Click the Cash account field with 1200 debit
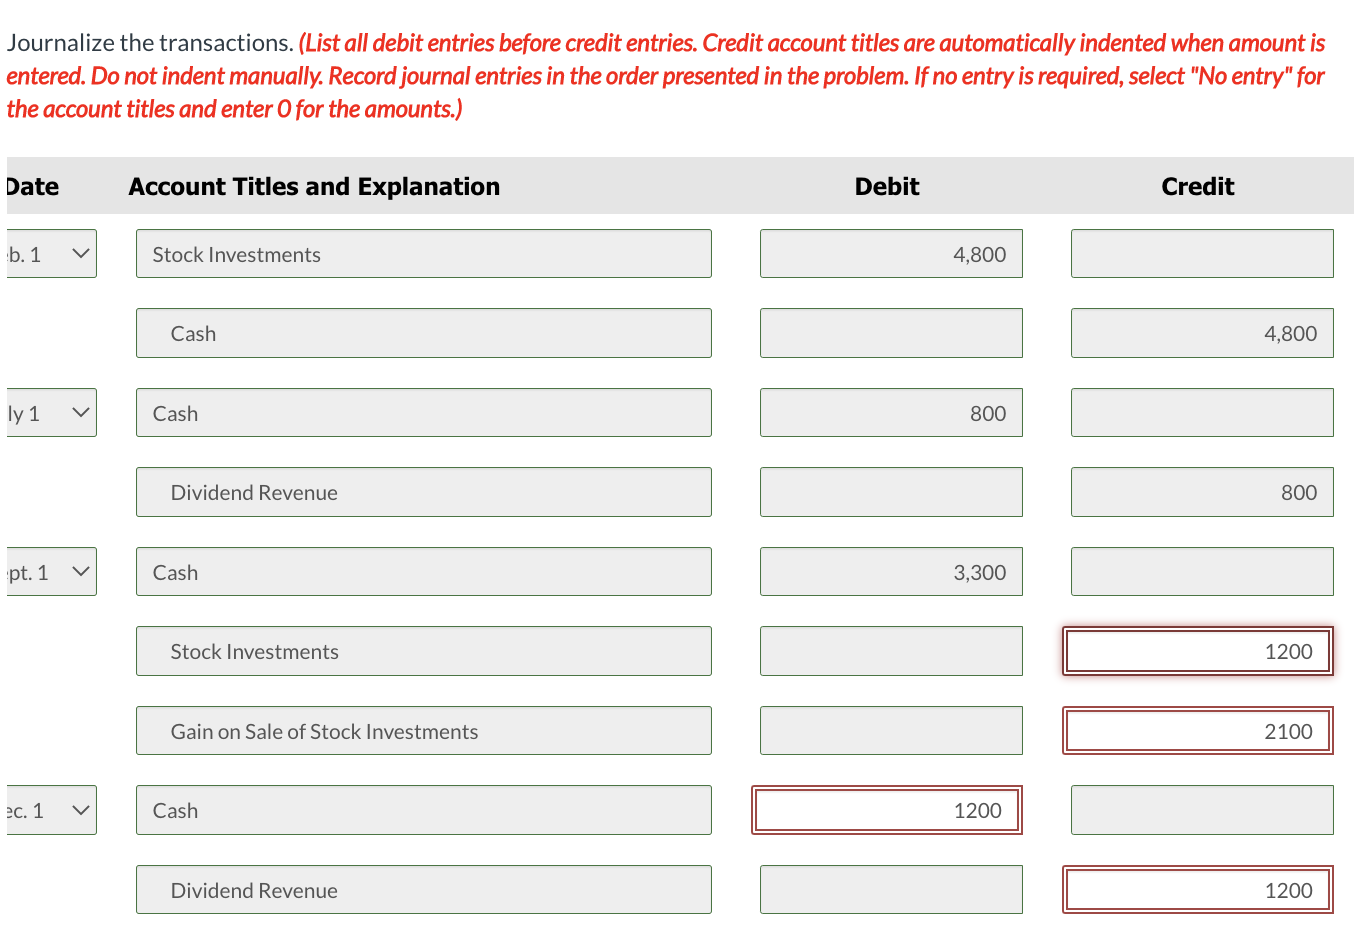The width and height of the screenshot is (1361, 933). point(424,810)
